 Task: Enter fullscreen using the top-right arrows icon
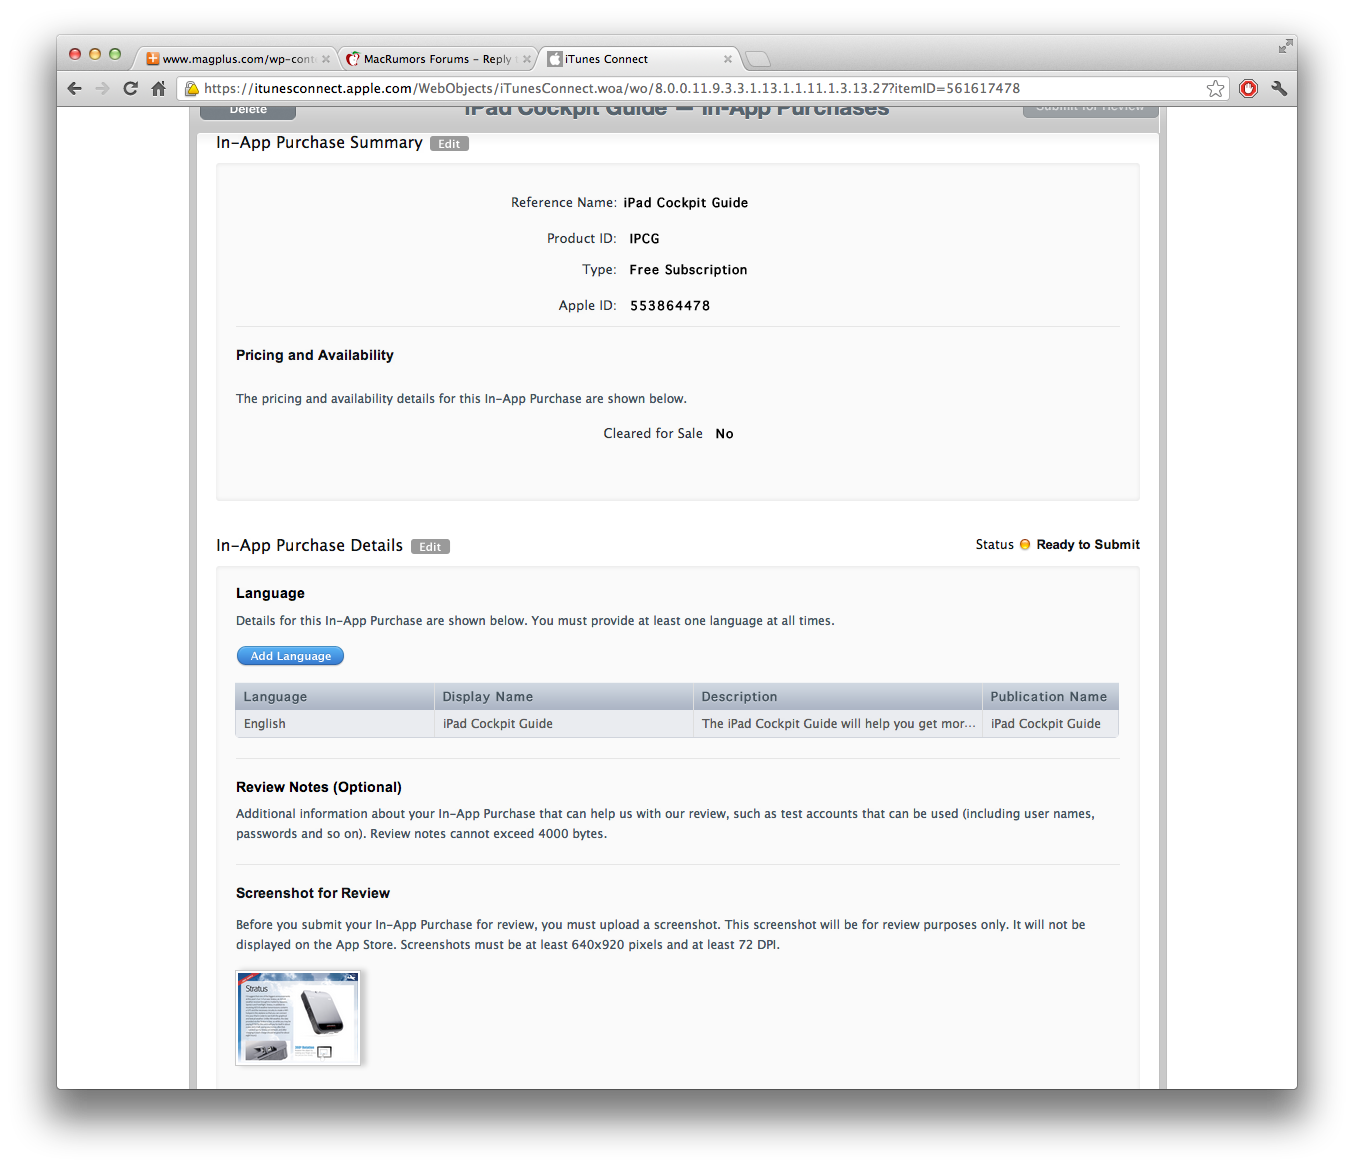[x=1285, y=46]
